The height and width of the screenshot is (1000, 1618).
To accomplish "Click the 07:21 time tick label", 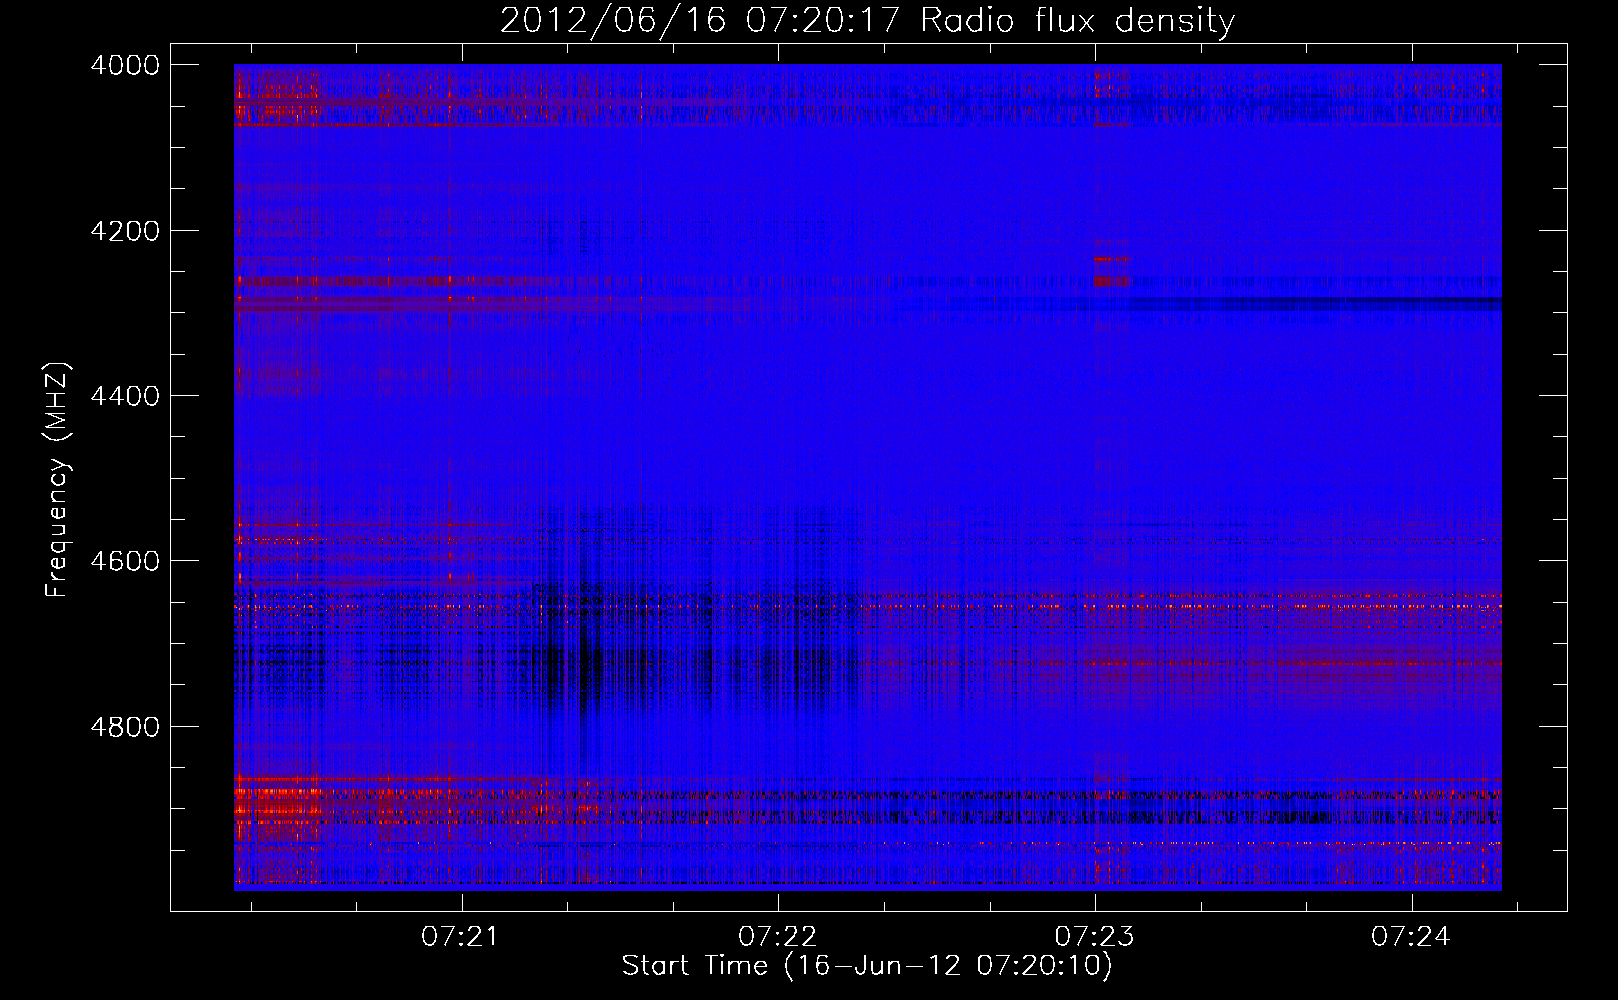I will point(460,937).
